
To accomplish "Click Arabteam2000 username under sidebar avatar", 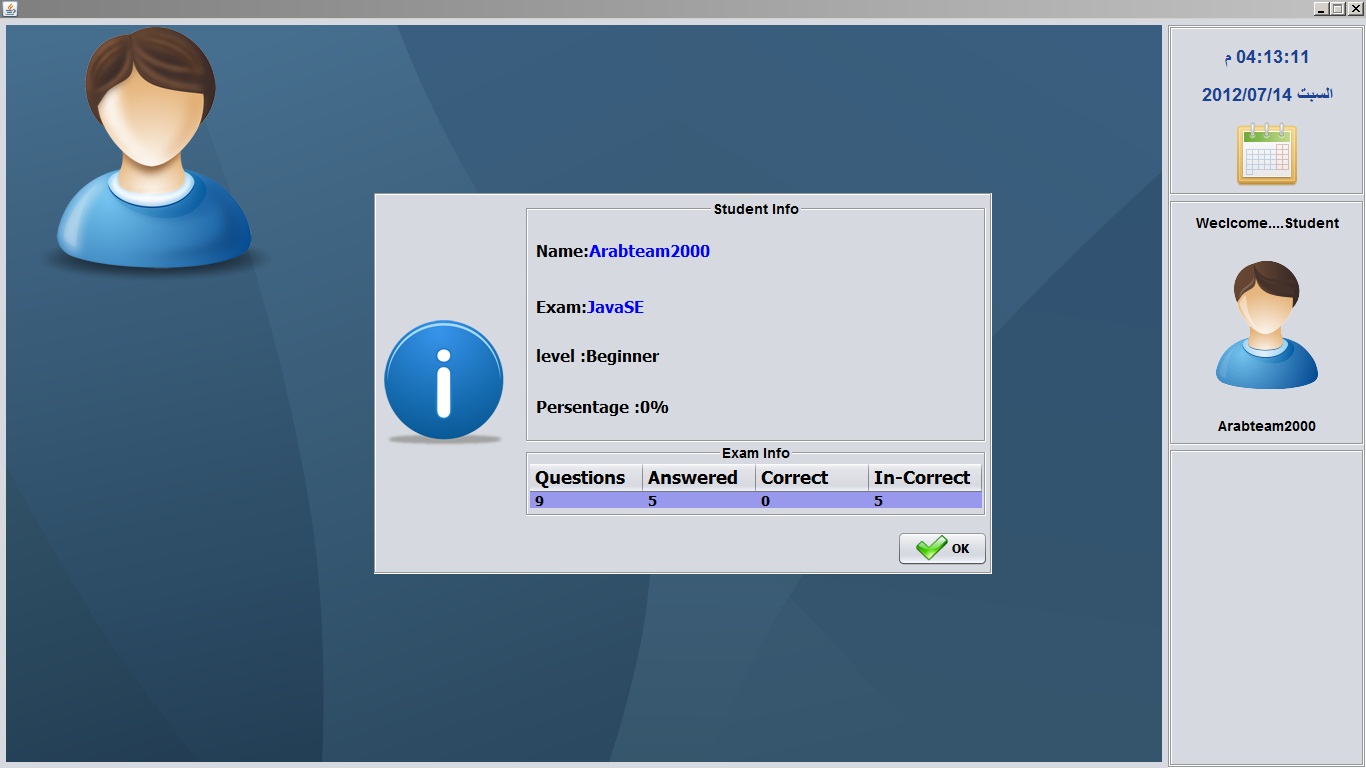I will coord(1267,426).
